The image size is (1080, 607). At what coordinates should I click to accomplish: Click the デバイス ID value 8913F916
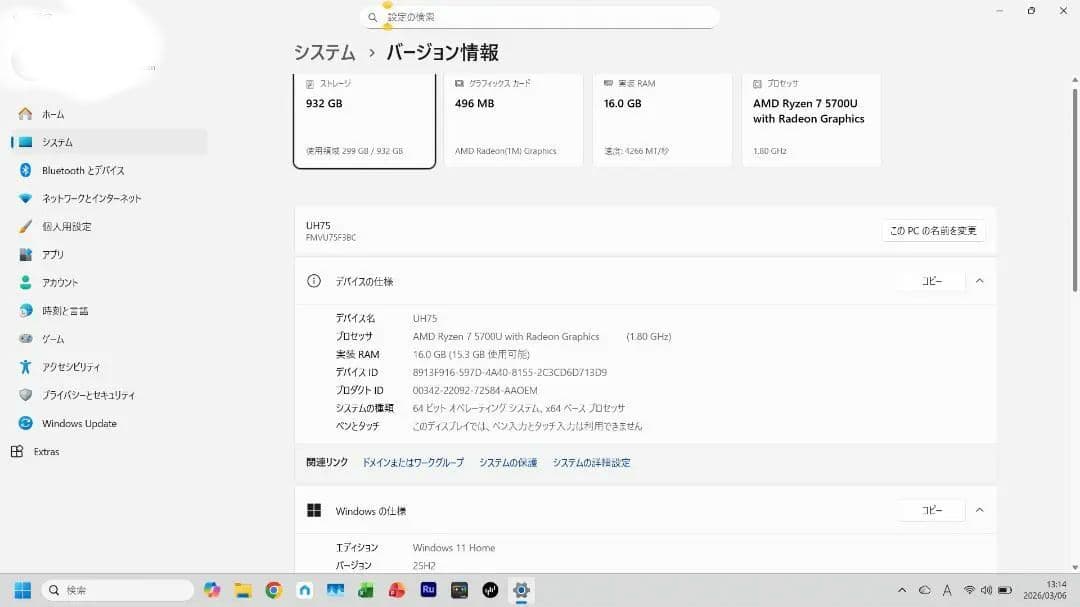510,372
